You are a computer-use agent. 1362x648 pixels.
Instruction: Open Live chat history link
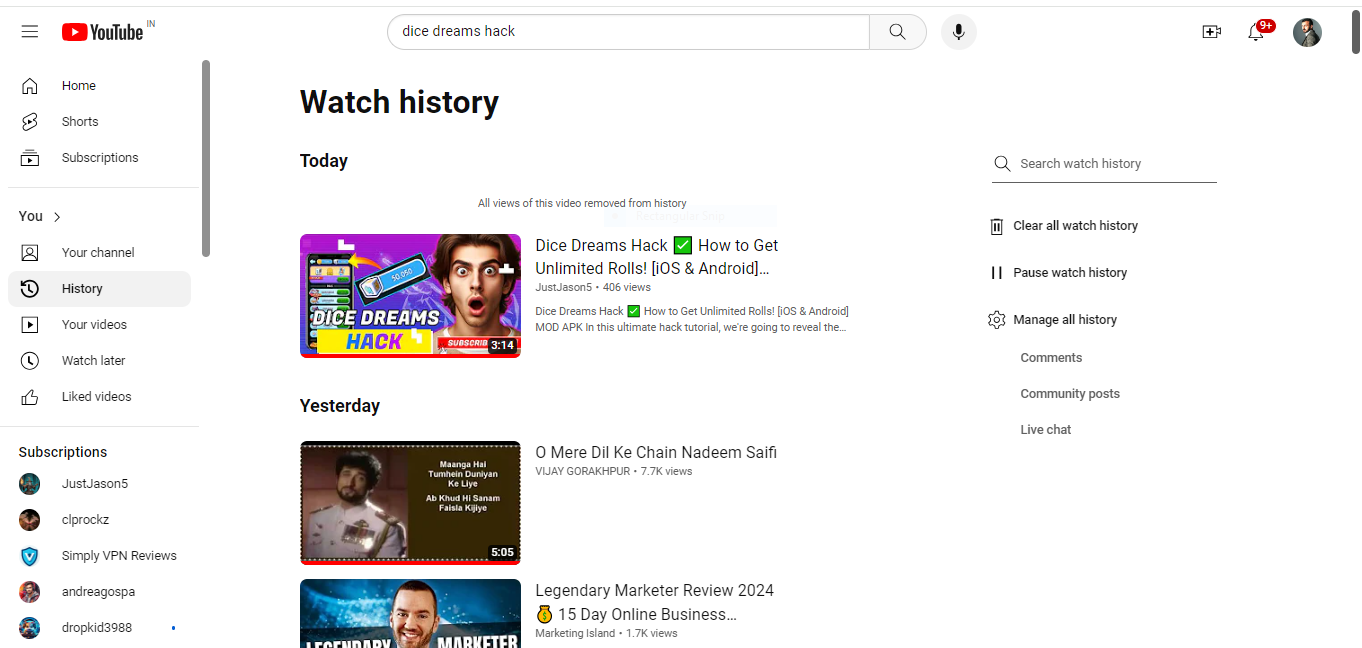point(1046,430)
